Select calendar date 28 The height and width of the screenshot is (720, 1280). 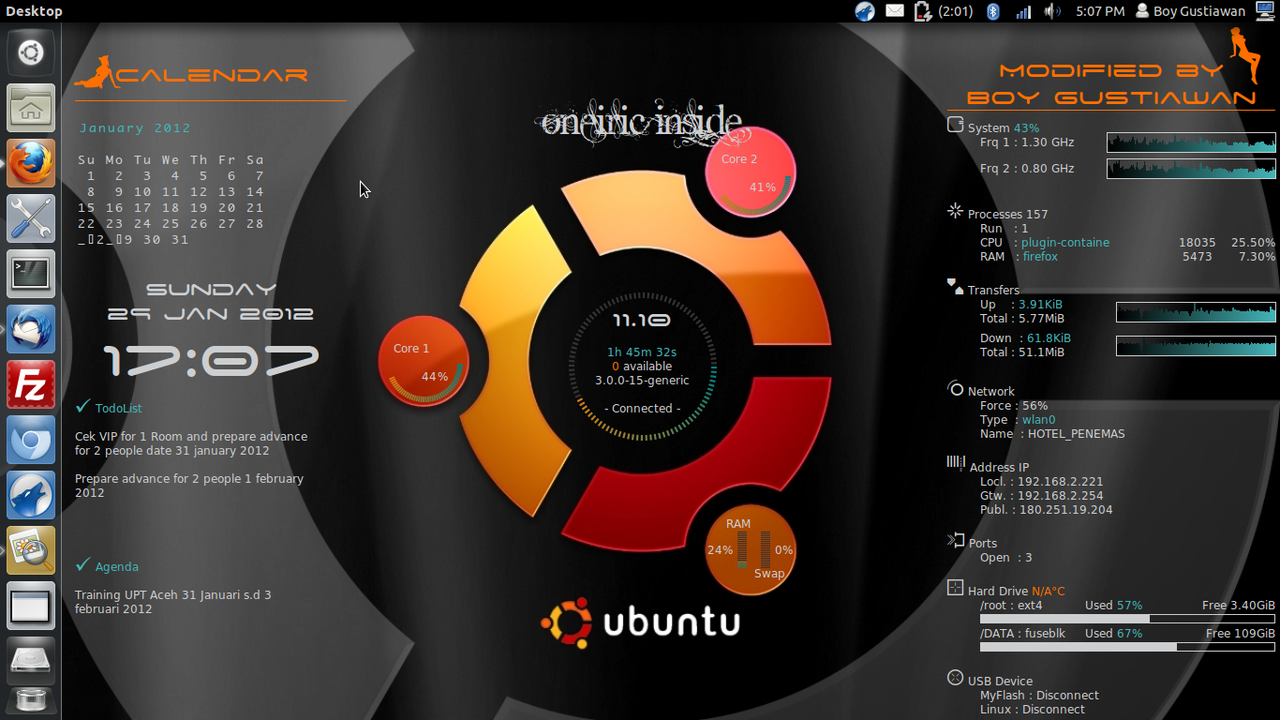coord(255,224)
